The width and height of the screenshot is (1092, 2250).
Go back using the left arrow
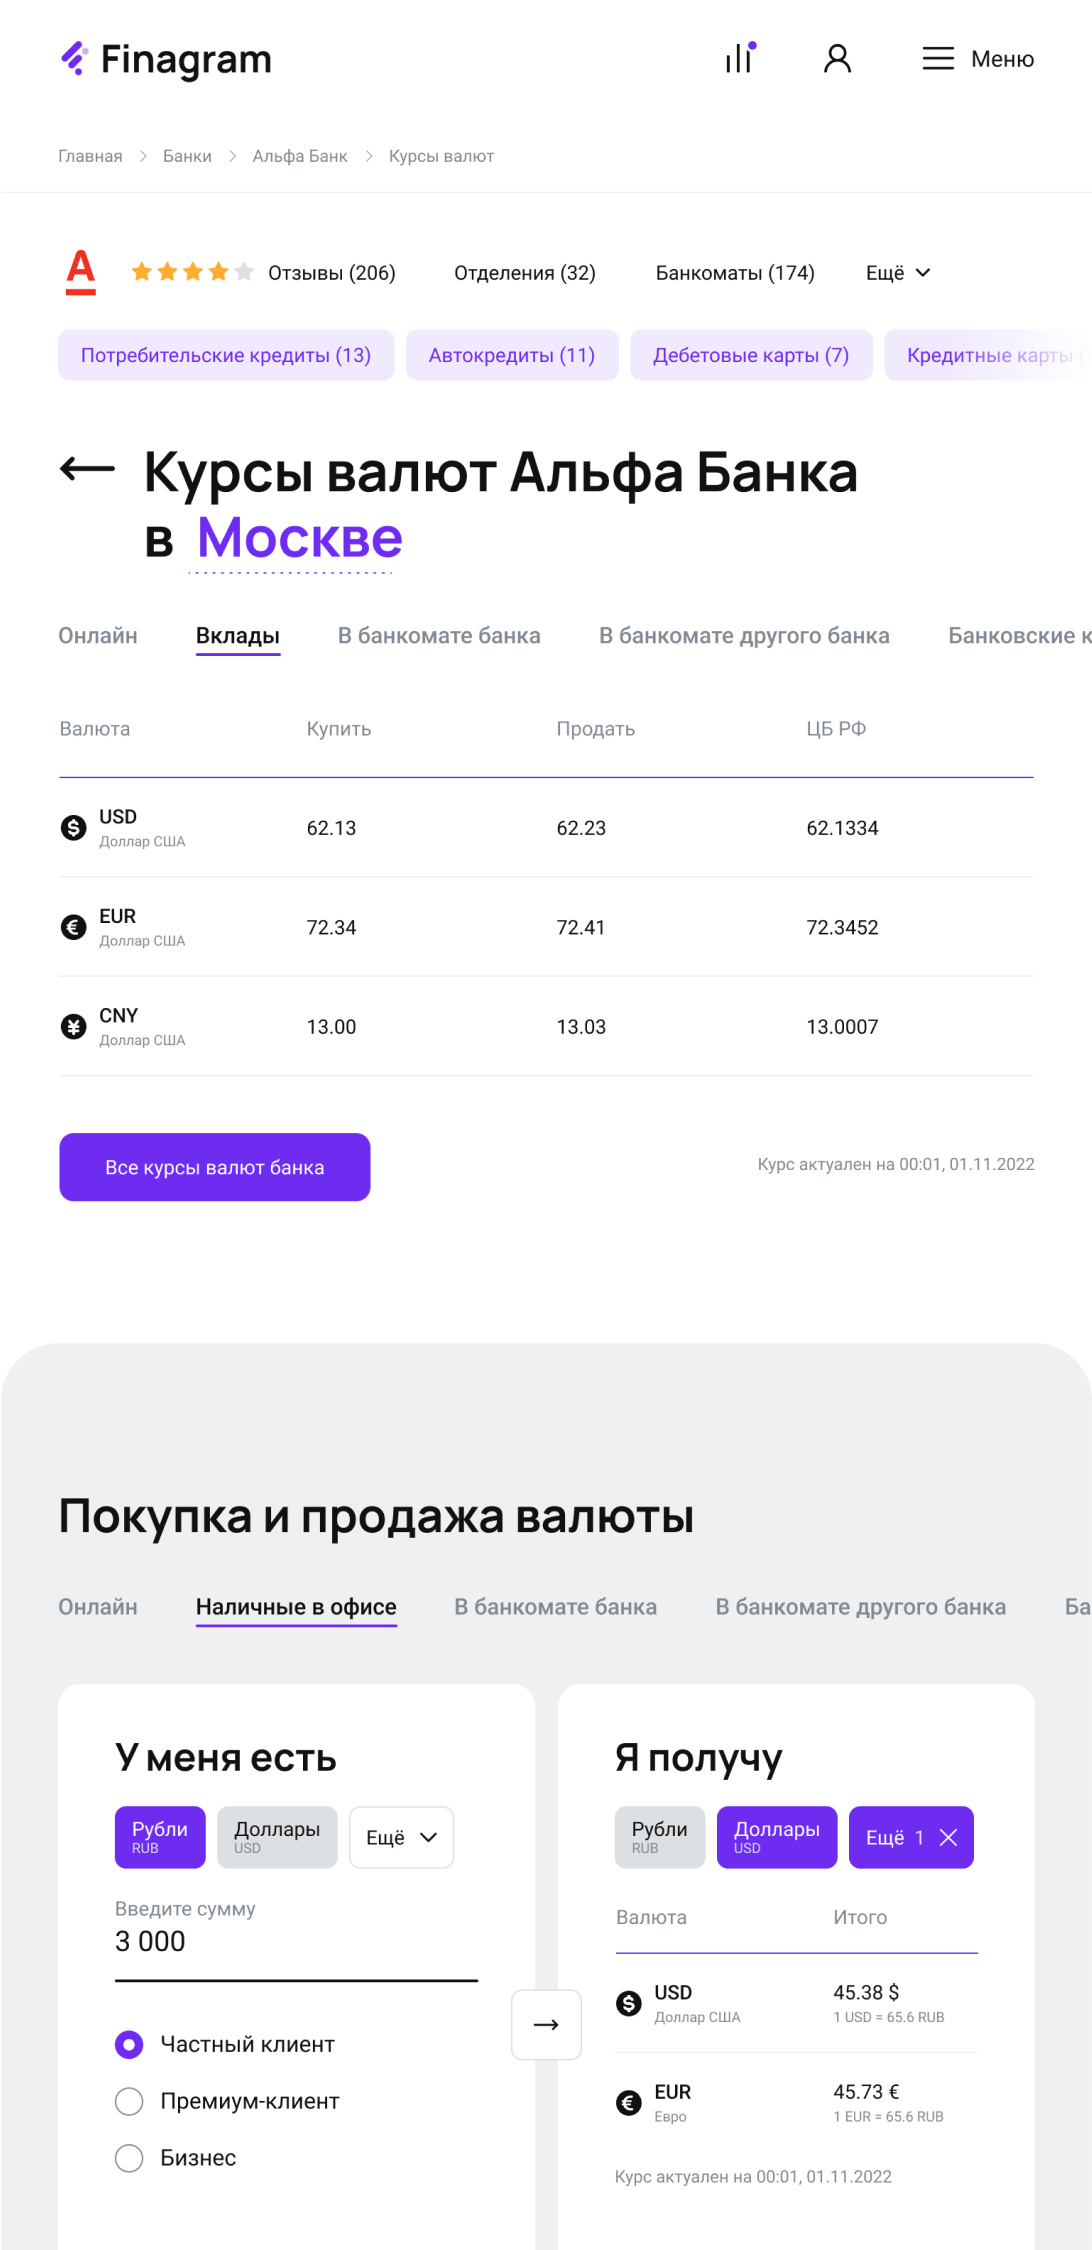coord(88,468)
